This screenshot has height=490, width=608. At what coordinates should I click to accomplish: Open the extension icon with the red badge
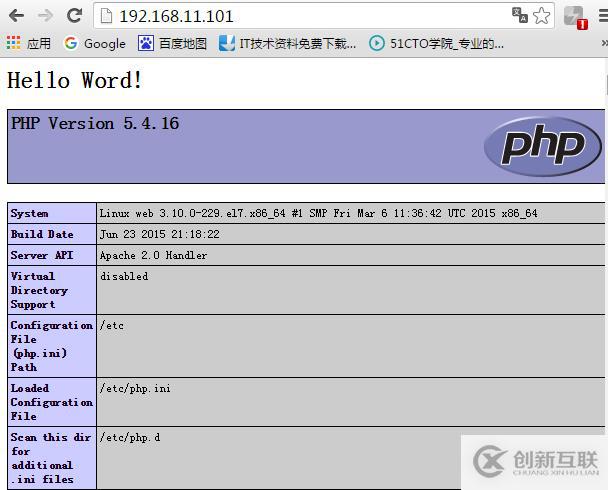tap(575, 17)
